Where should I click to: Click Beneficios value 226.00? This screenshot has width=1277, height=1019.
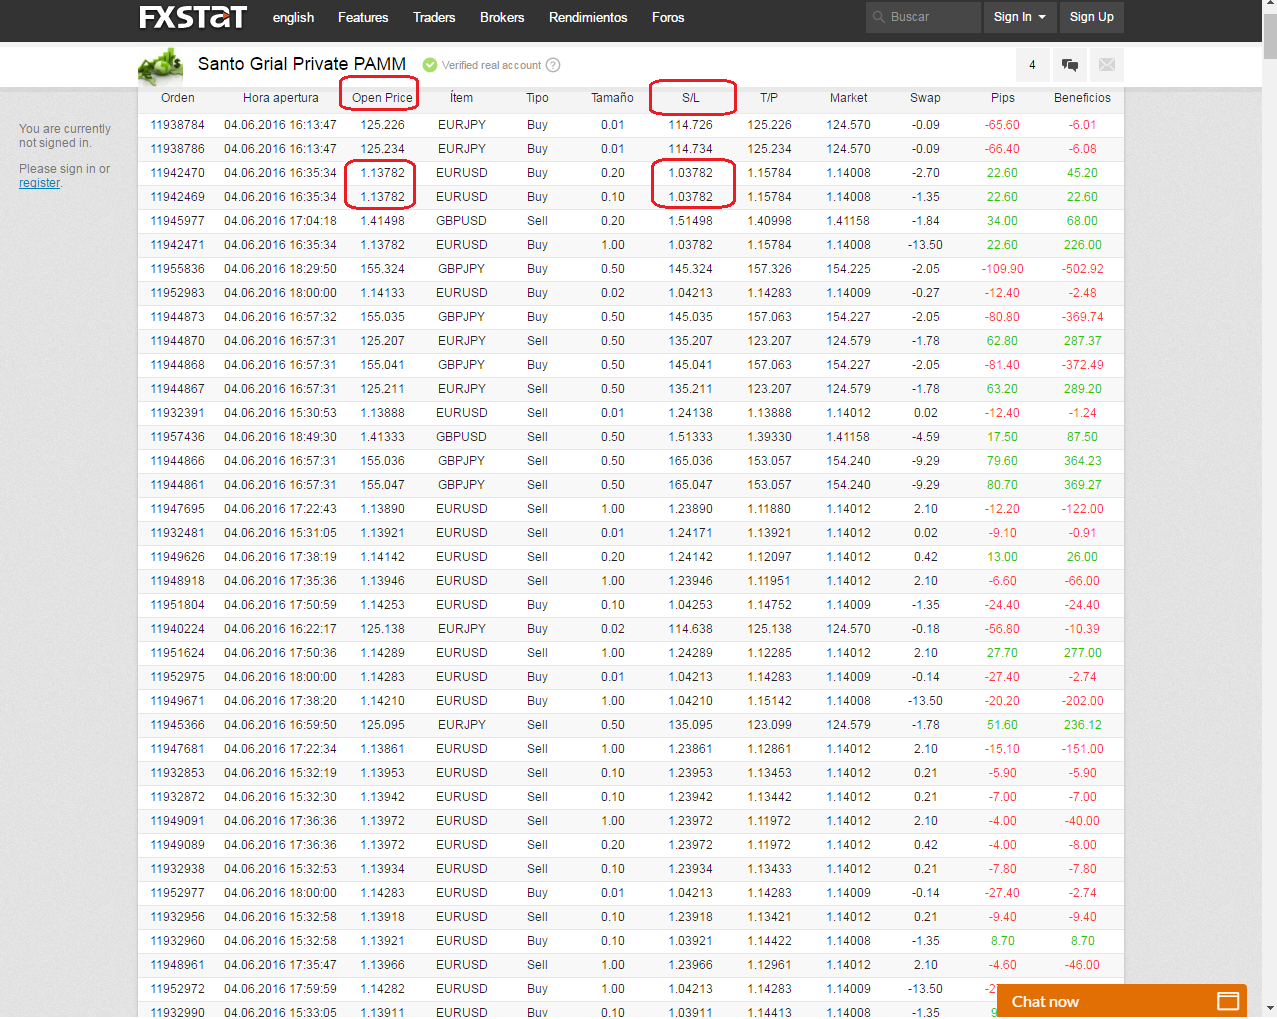(1083, 245)
